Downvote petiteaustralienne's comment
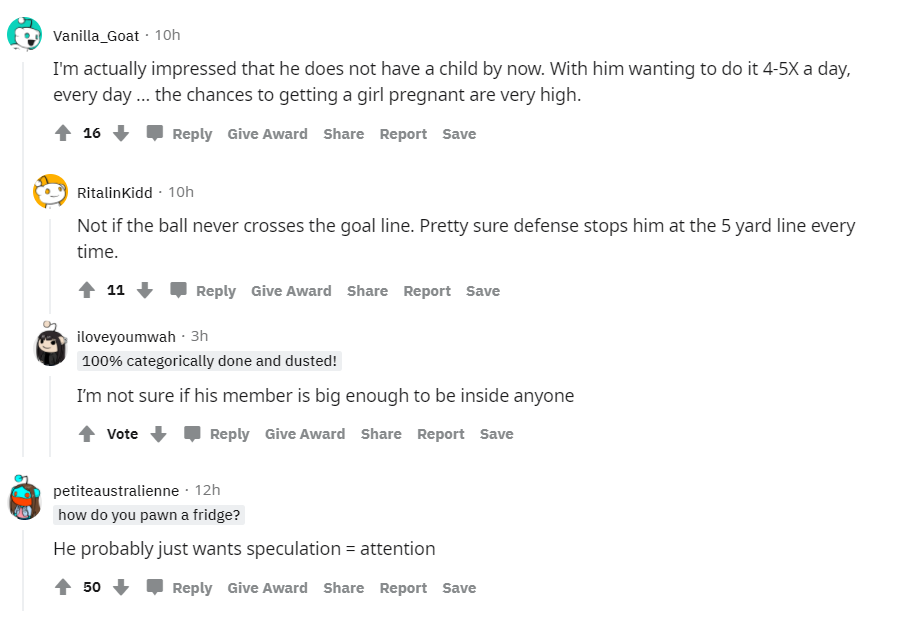 [x=121, y=587]
